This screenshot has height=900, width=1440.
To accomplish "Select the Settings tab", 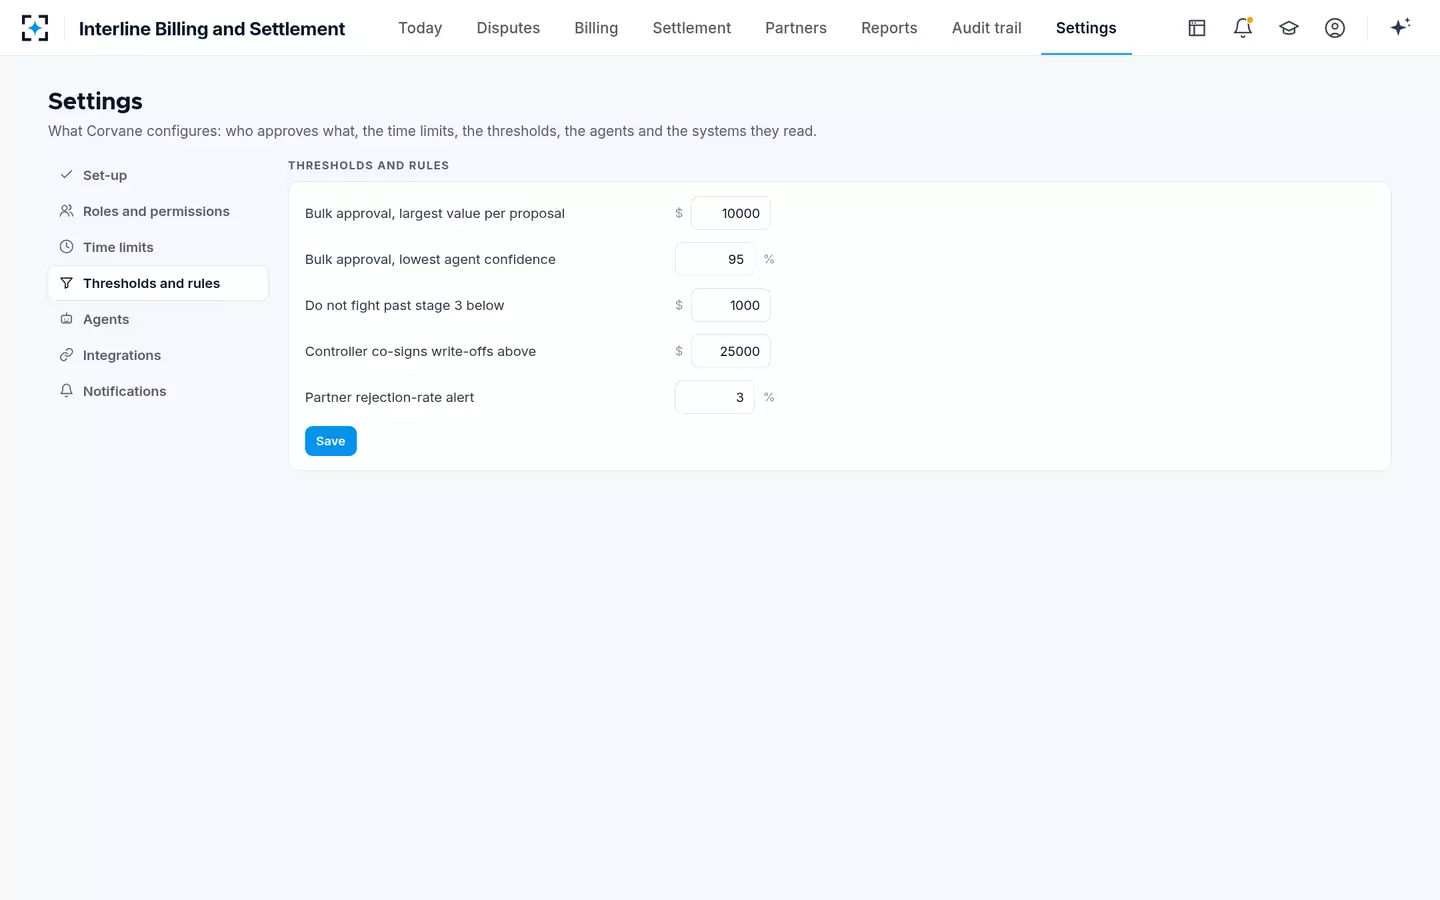I will coord(1086,28).
